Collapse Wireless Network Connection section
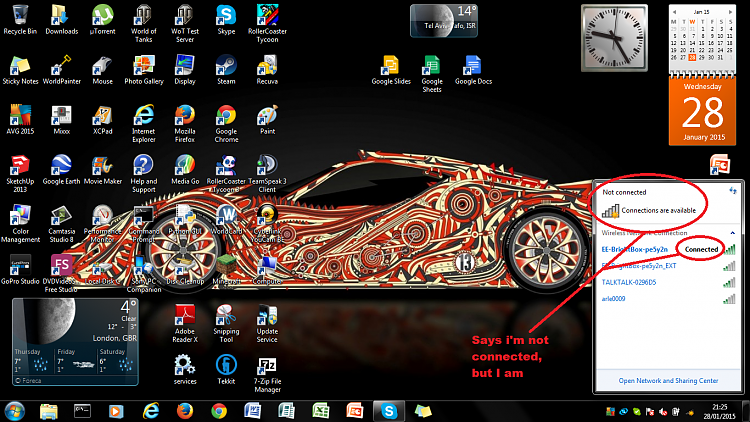Viewport: 750px width, 422px height. (x=732, y=233)
